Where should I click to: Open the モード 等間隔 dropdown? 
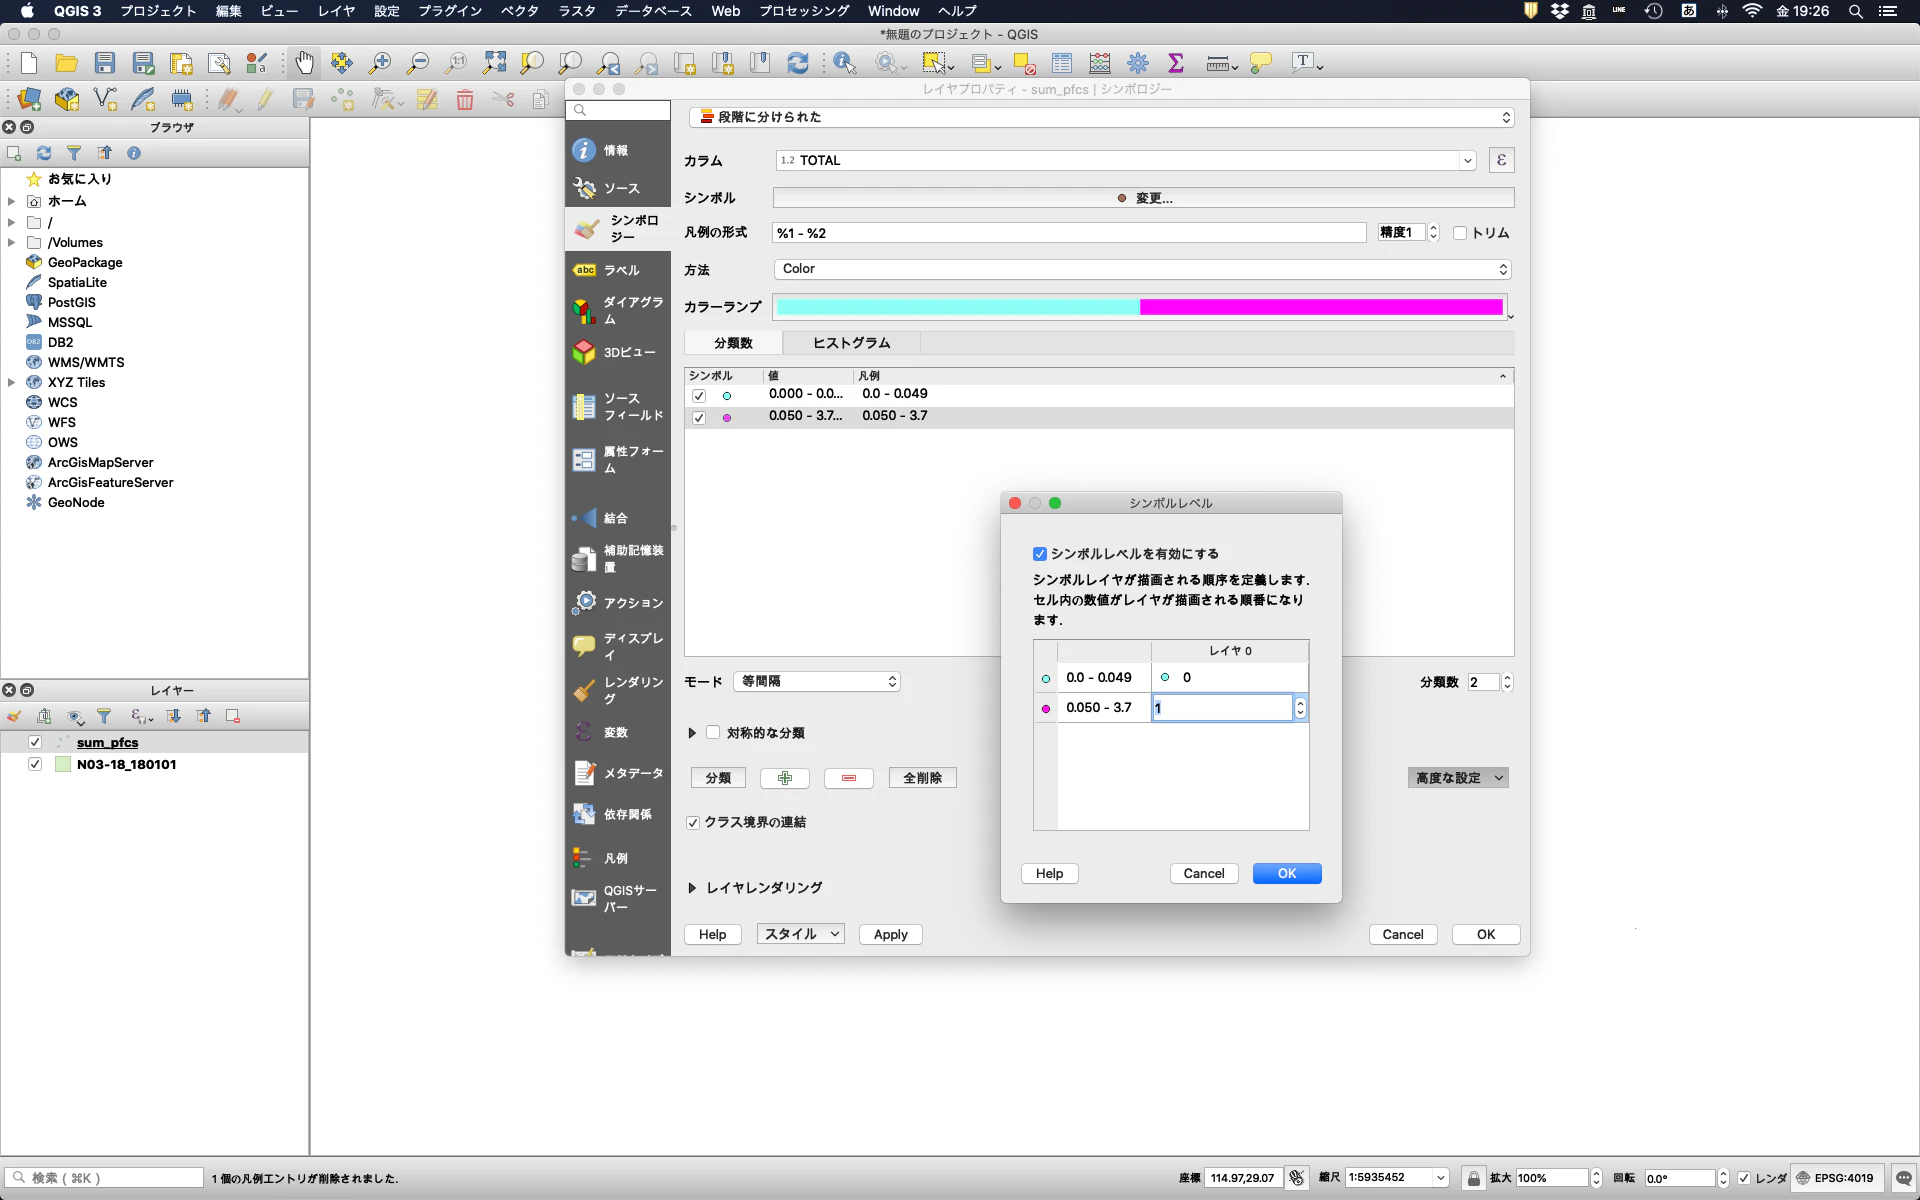tap(817, 681)
